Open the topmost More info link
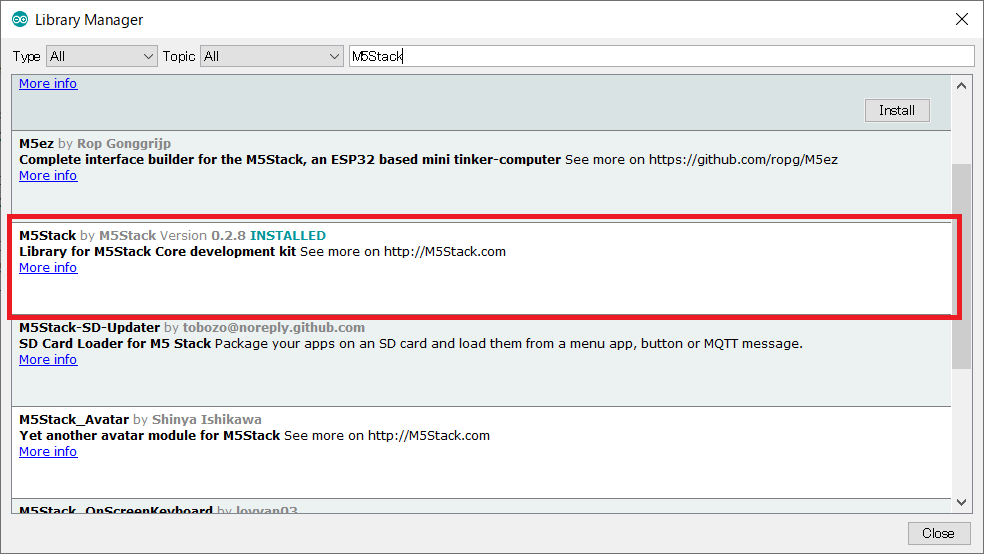Screen dimensions: 984x554 (48, 83)
